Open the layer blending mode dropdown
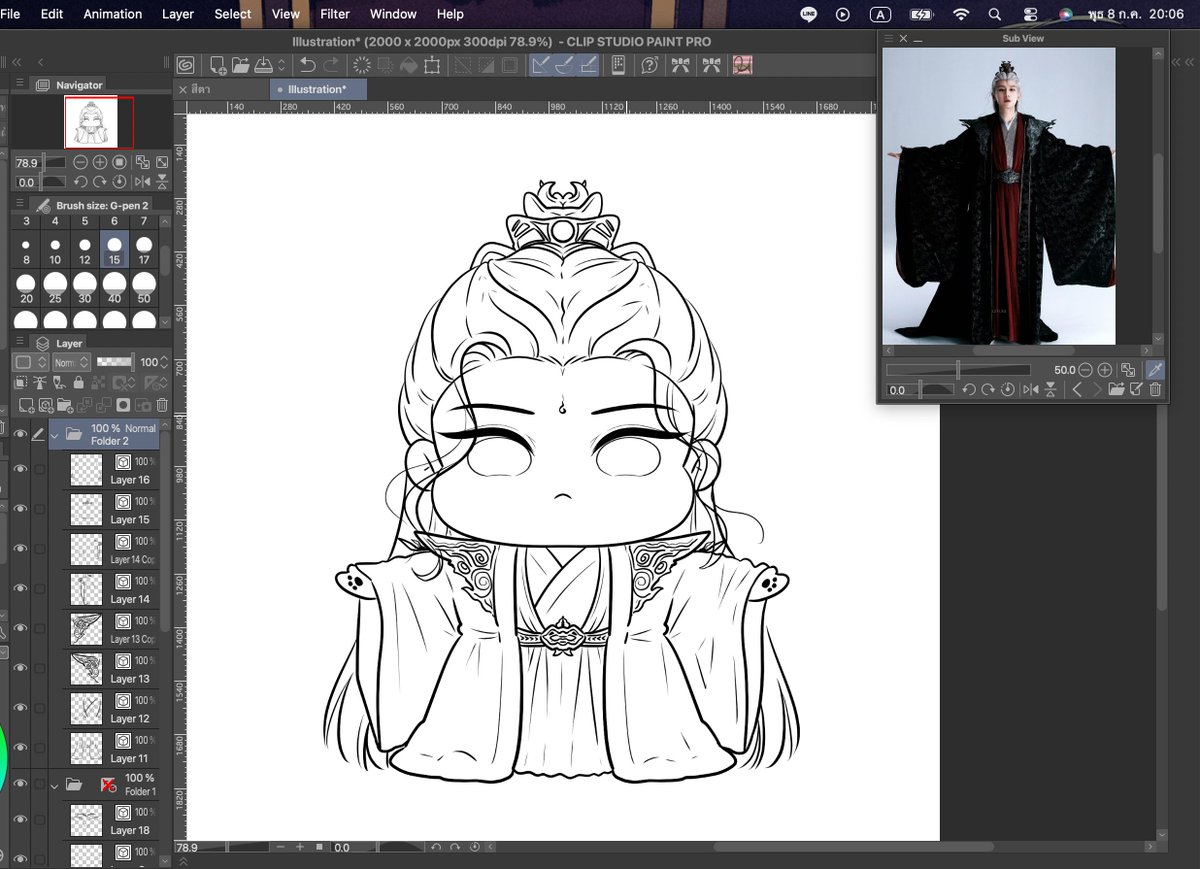The height and width of the screenshot is (869, 1200). (71, 362)
